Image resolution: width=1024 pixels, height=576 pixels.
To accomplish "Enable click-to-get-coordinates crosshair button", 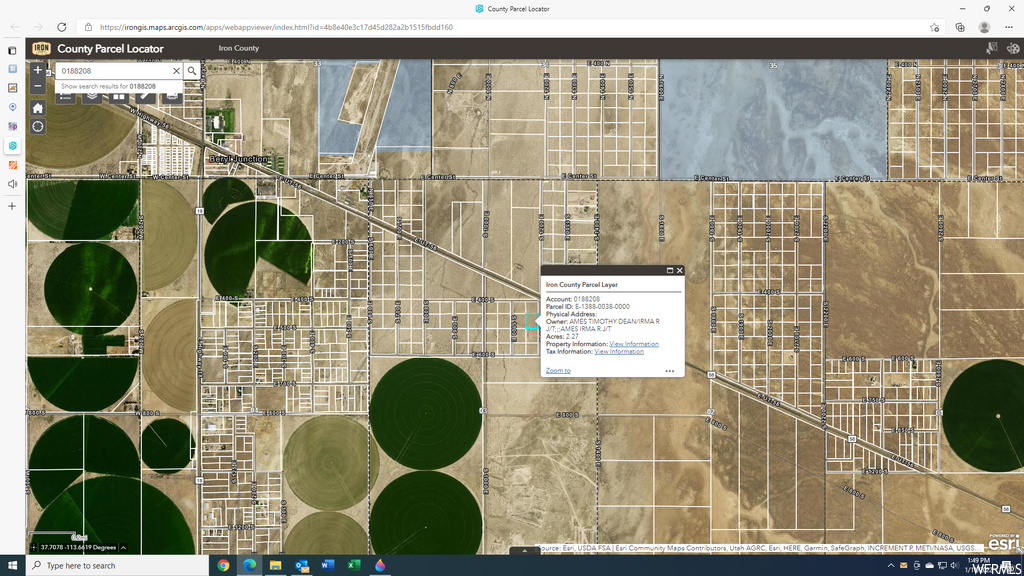I will 34,547.
